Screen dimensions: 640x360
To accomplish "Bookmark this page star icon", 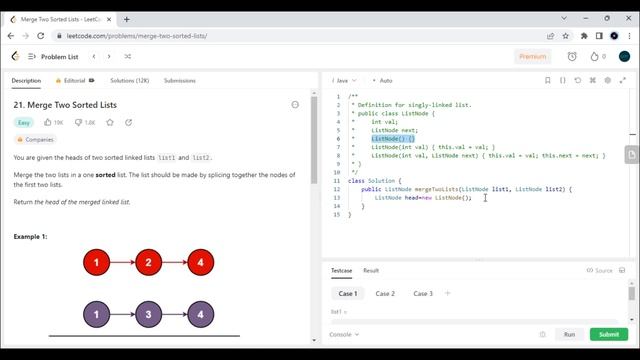I will [565, 36].
